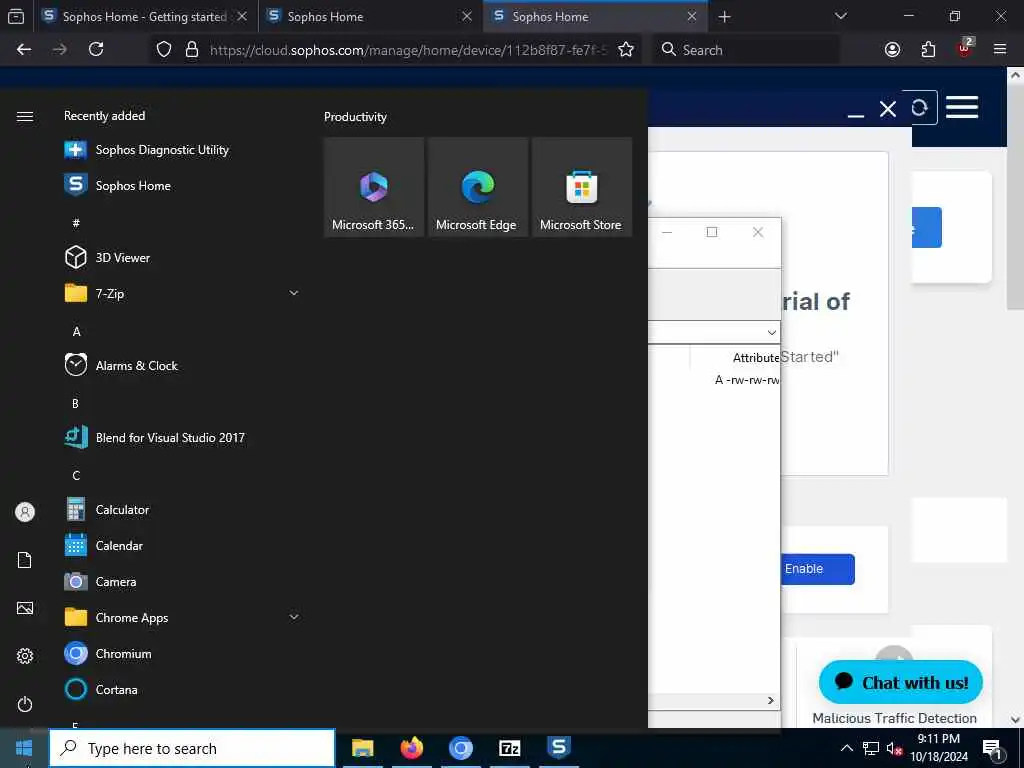Open a new Firefox tab
The image size is (1024, 768).
click(x=724, y=17)
